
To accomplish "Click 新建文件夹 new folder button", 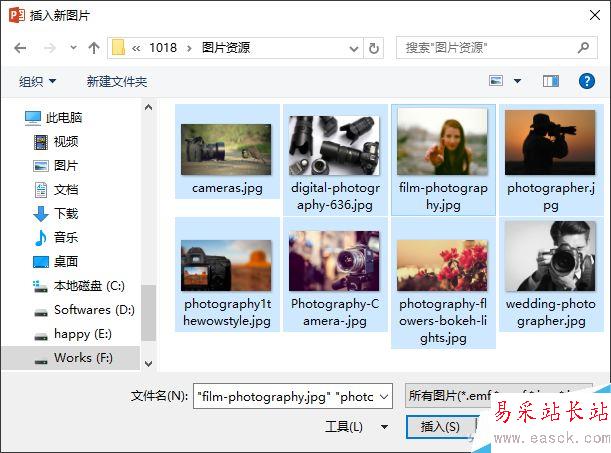I will coord(116,81).
